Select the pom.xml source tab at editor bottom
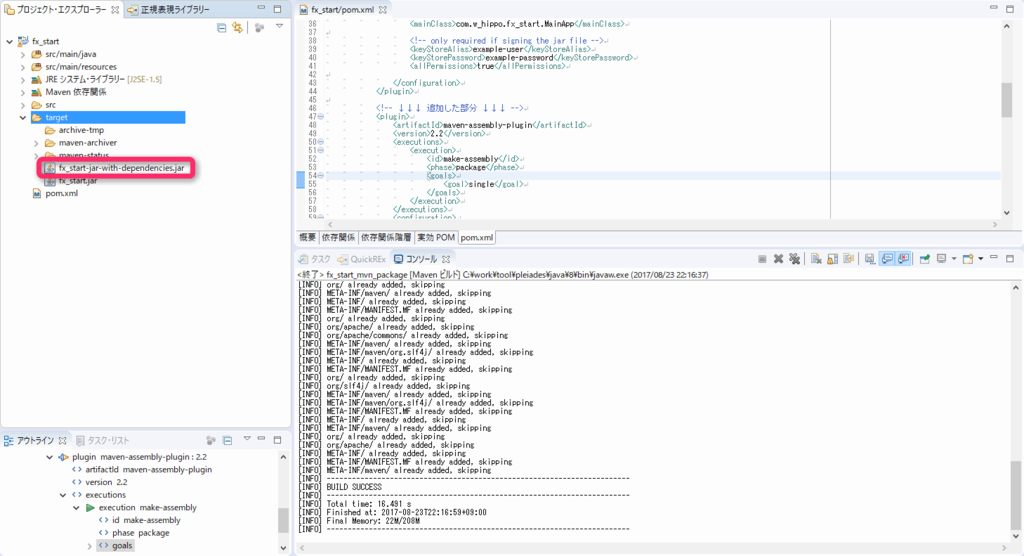 tap(477, 237)
